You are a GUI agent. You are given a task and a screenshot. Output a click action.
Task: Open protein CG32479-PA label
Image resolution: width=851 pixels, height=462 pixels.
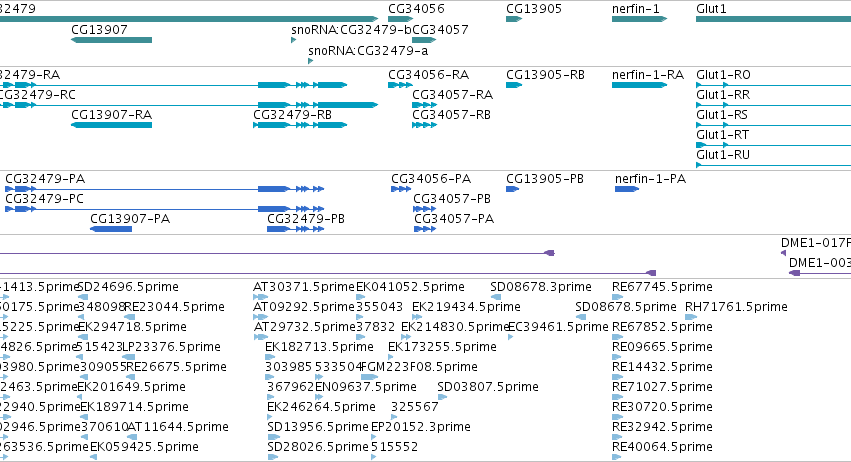pos(45,179)
